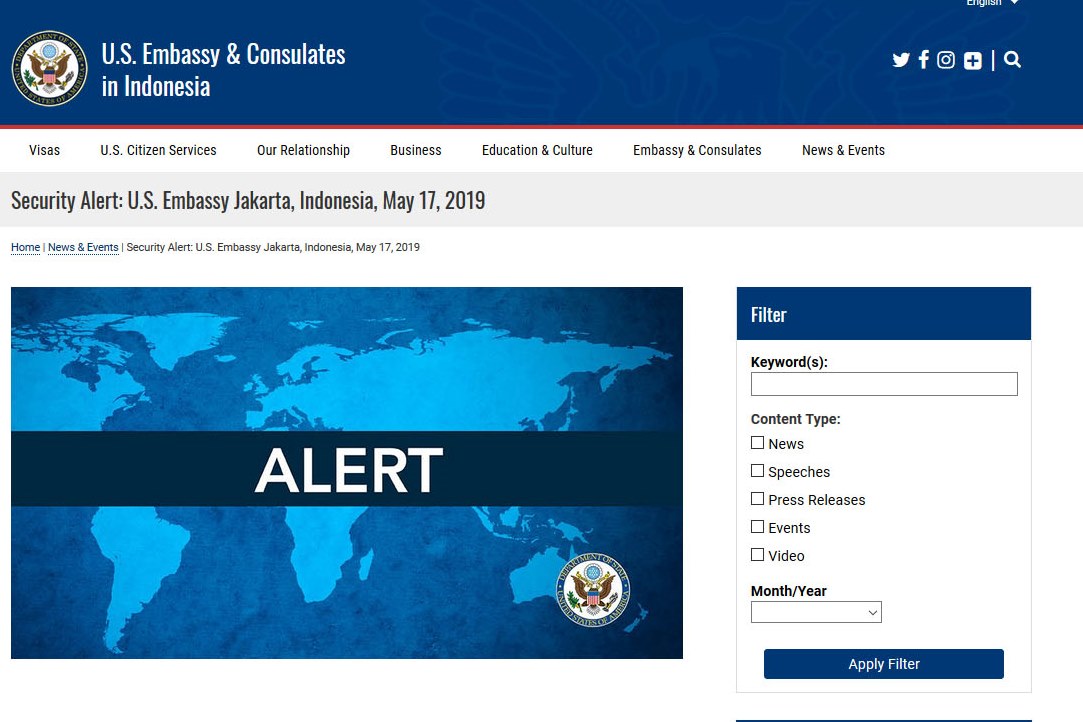
Task: Select the Events content type checkbox
Action: (x=758, y=527)
